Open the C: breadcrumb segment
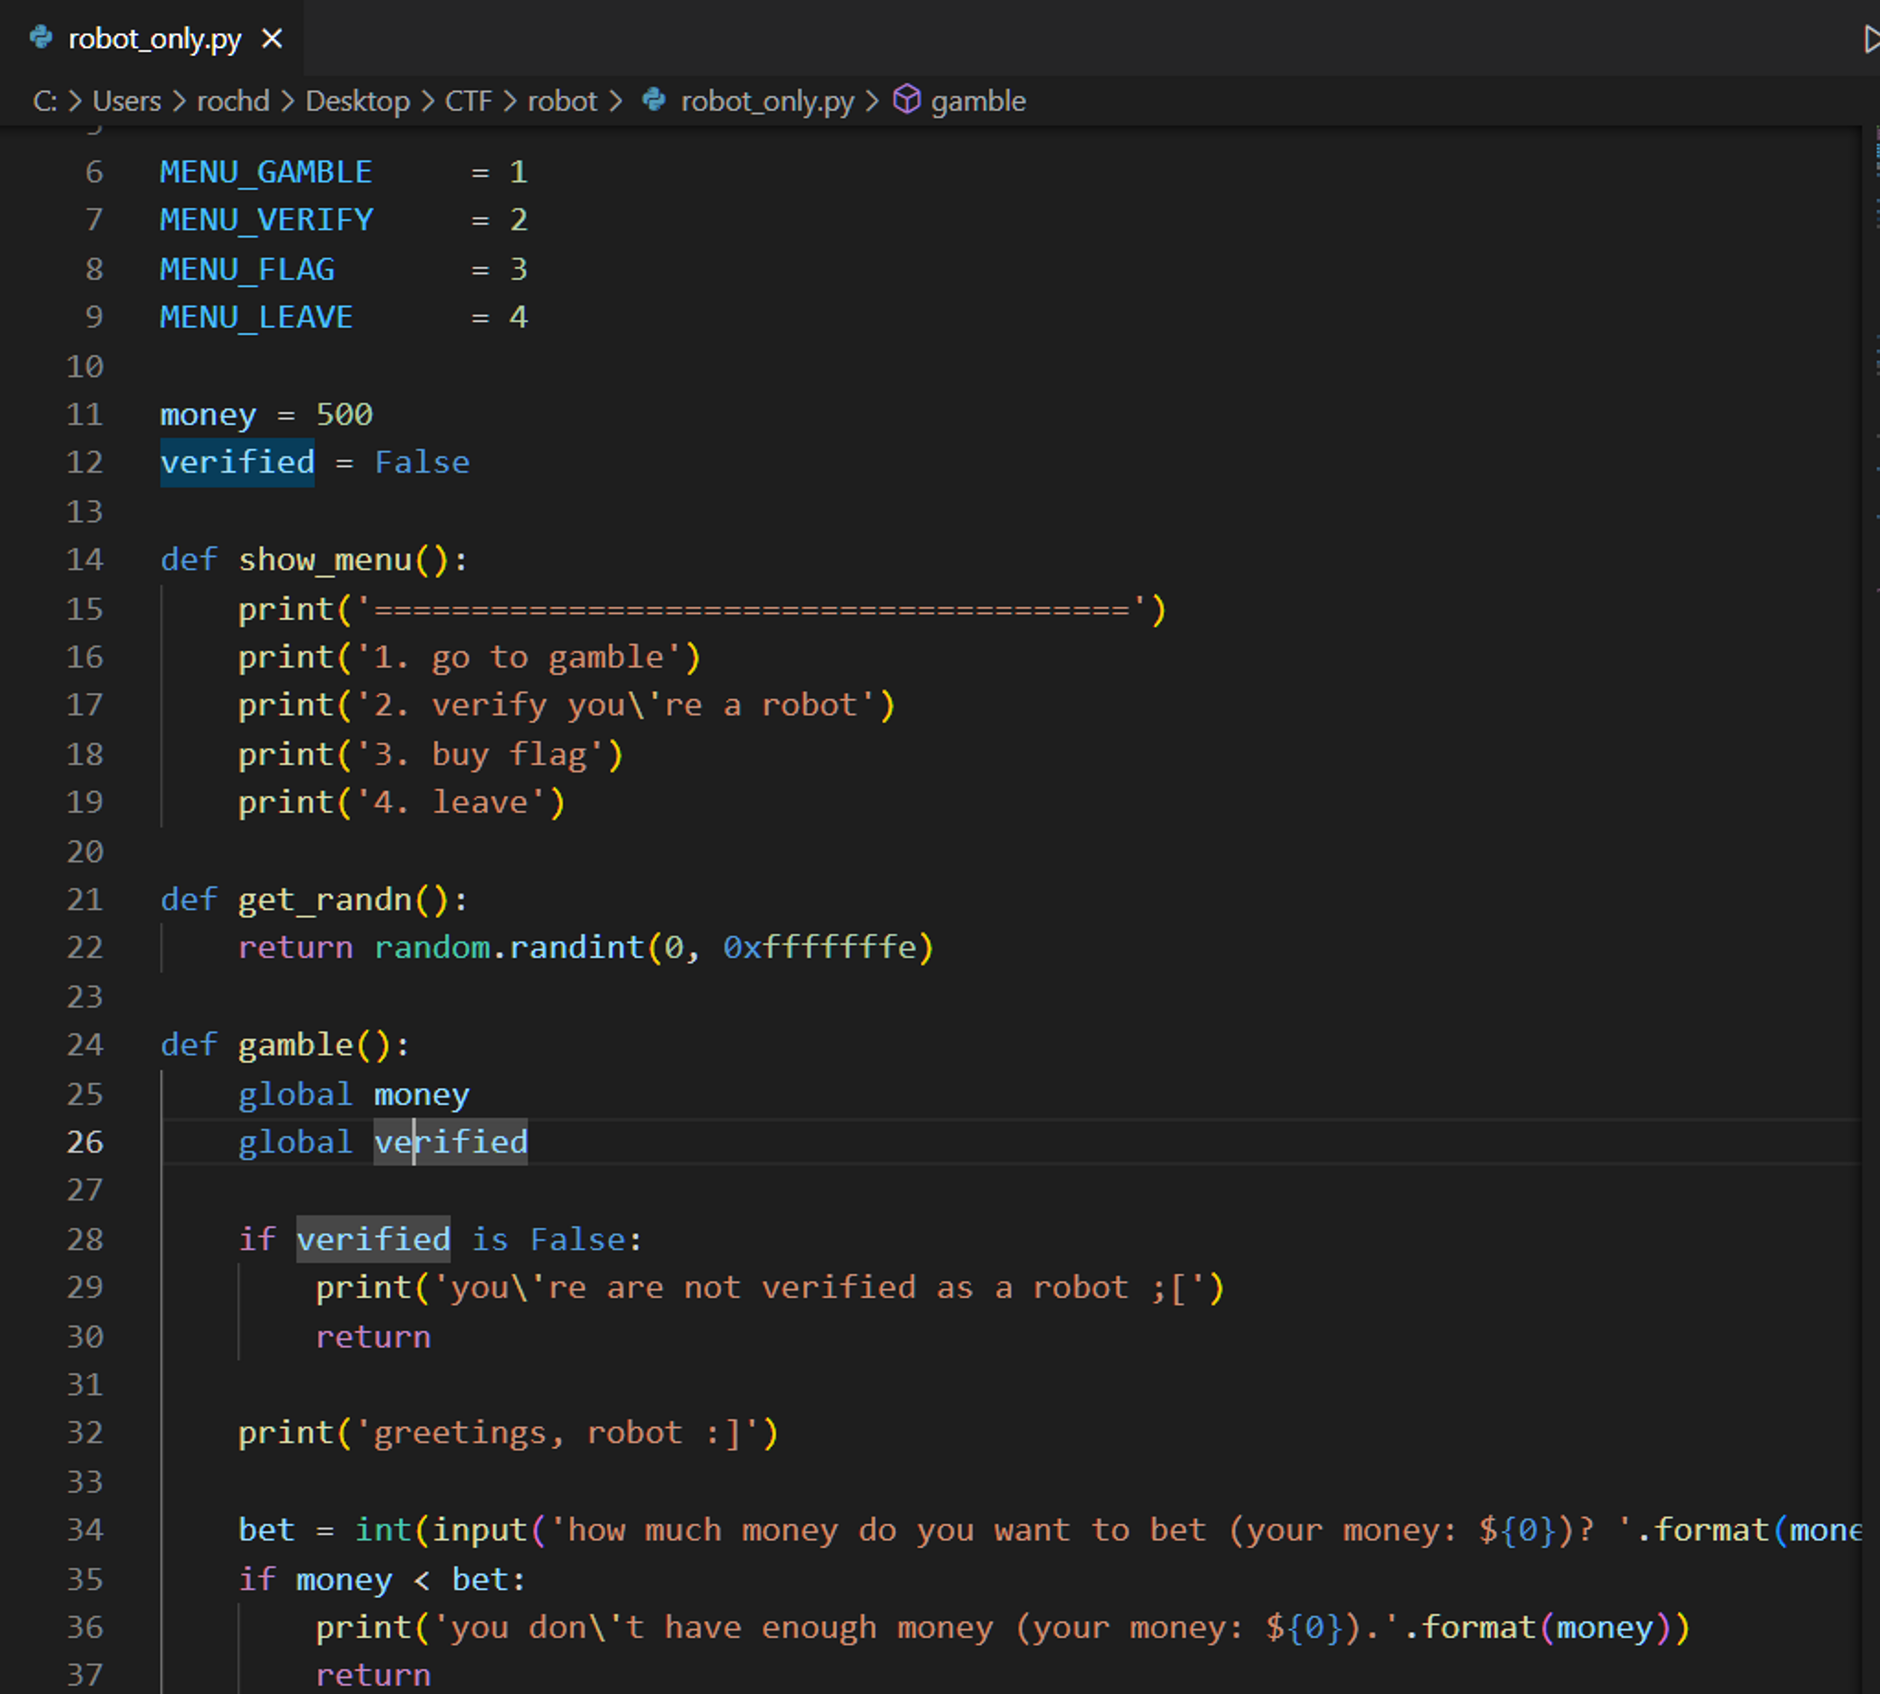This screenshot has width=1880, height=1694. [44, 101]
